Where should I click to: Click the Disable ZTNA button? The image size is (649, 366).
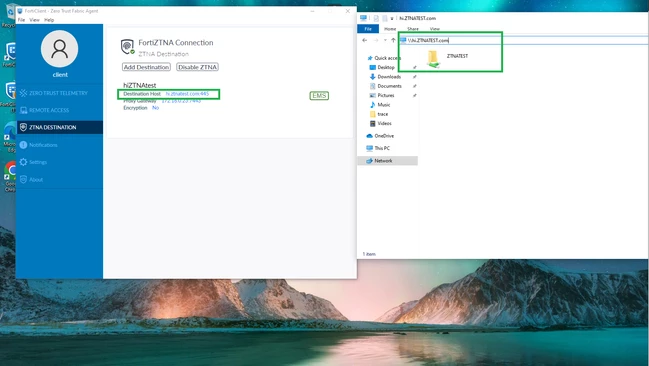[197, 67]
